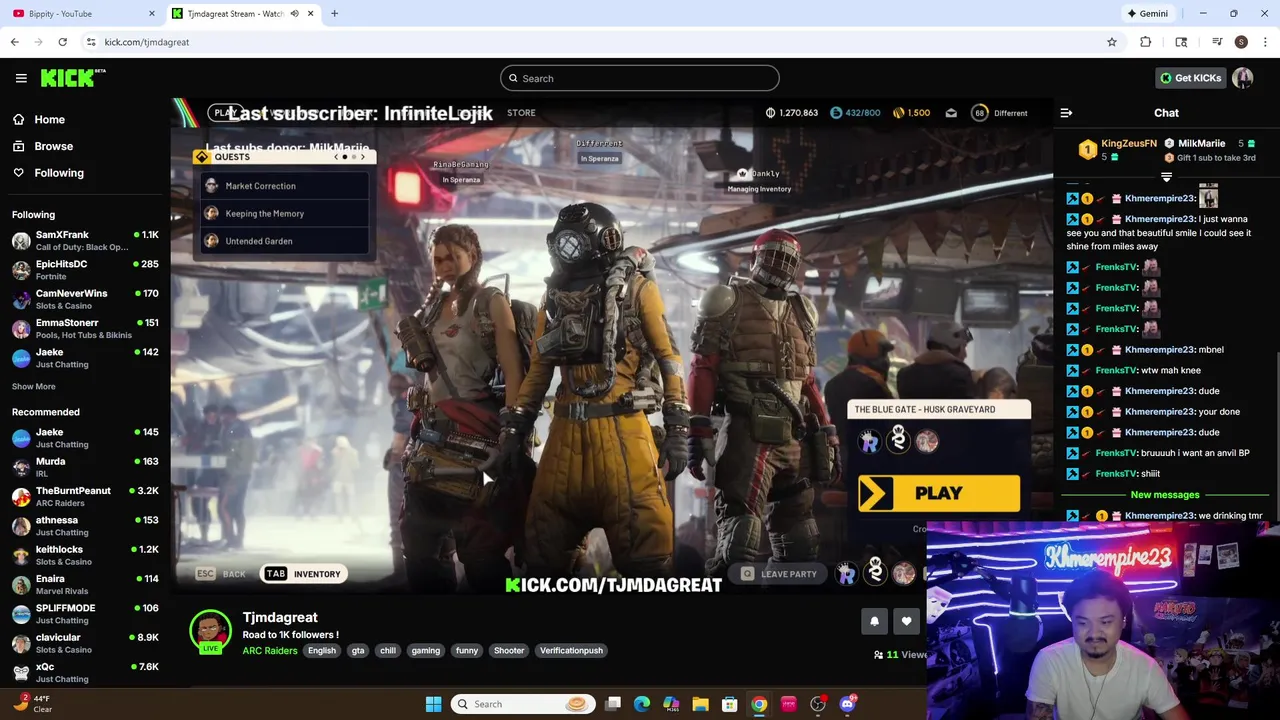Go to Home in the sidebar
Image resolution: width=1280 pixels, height=720 pixels.
coord(49,119)
